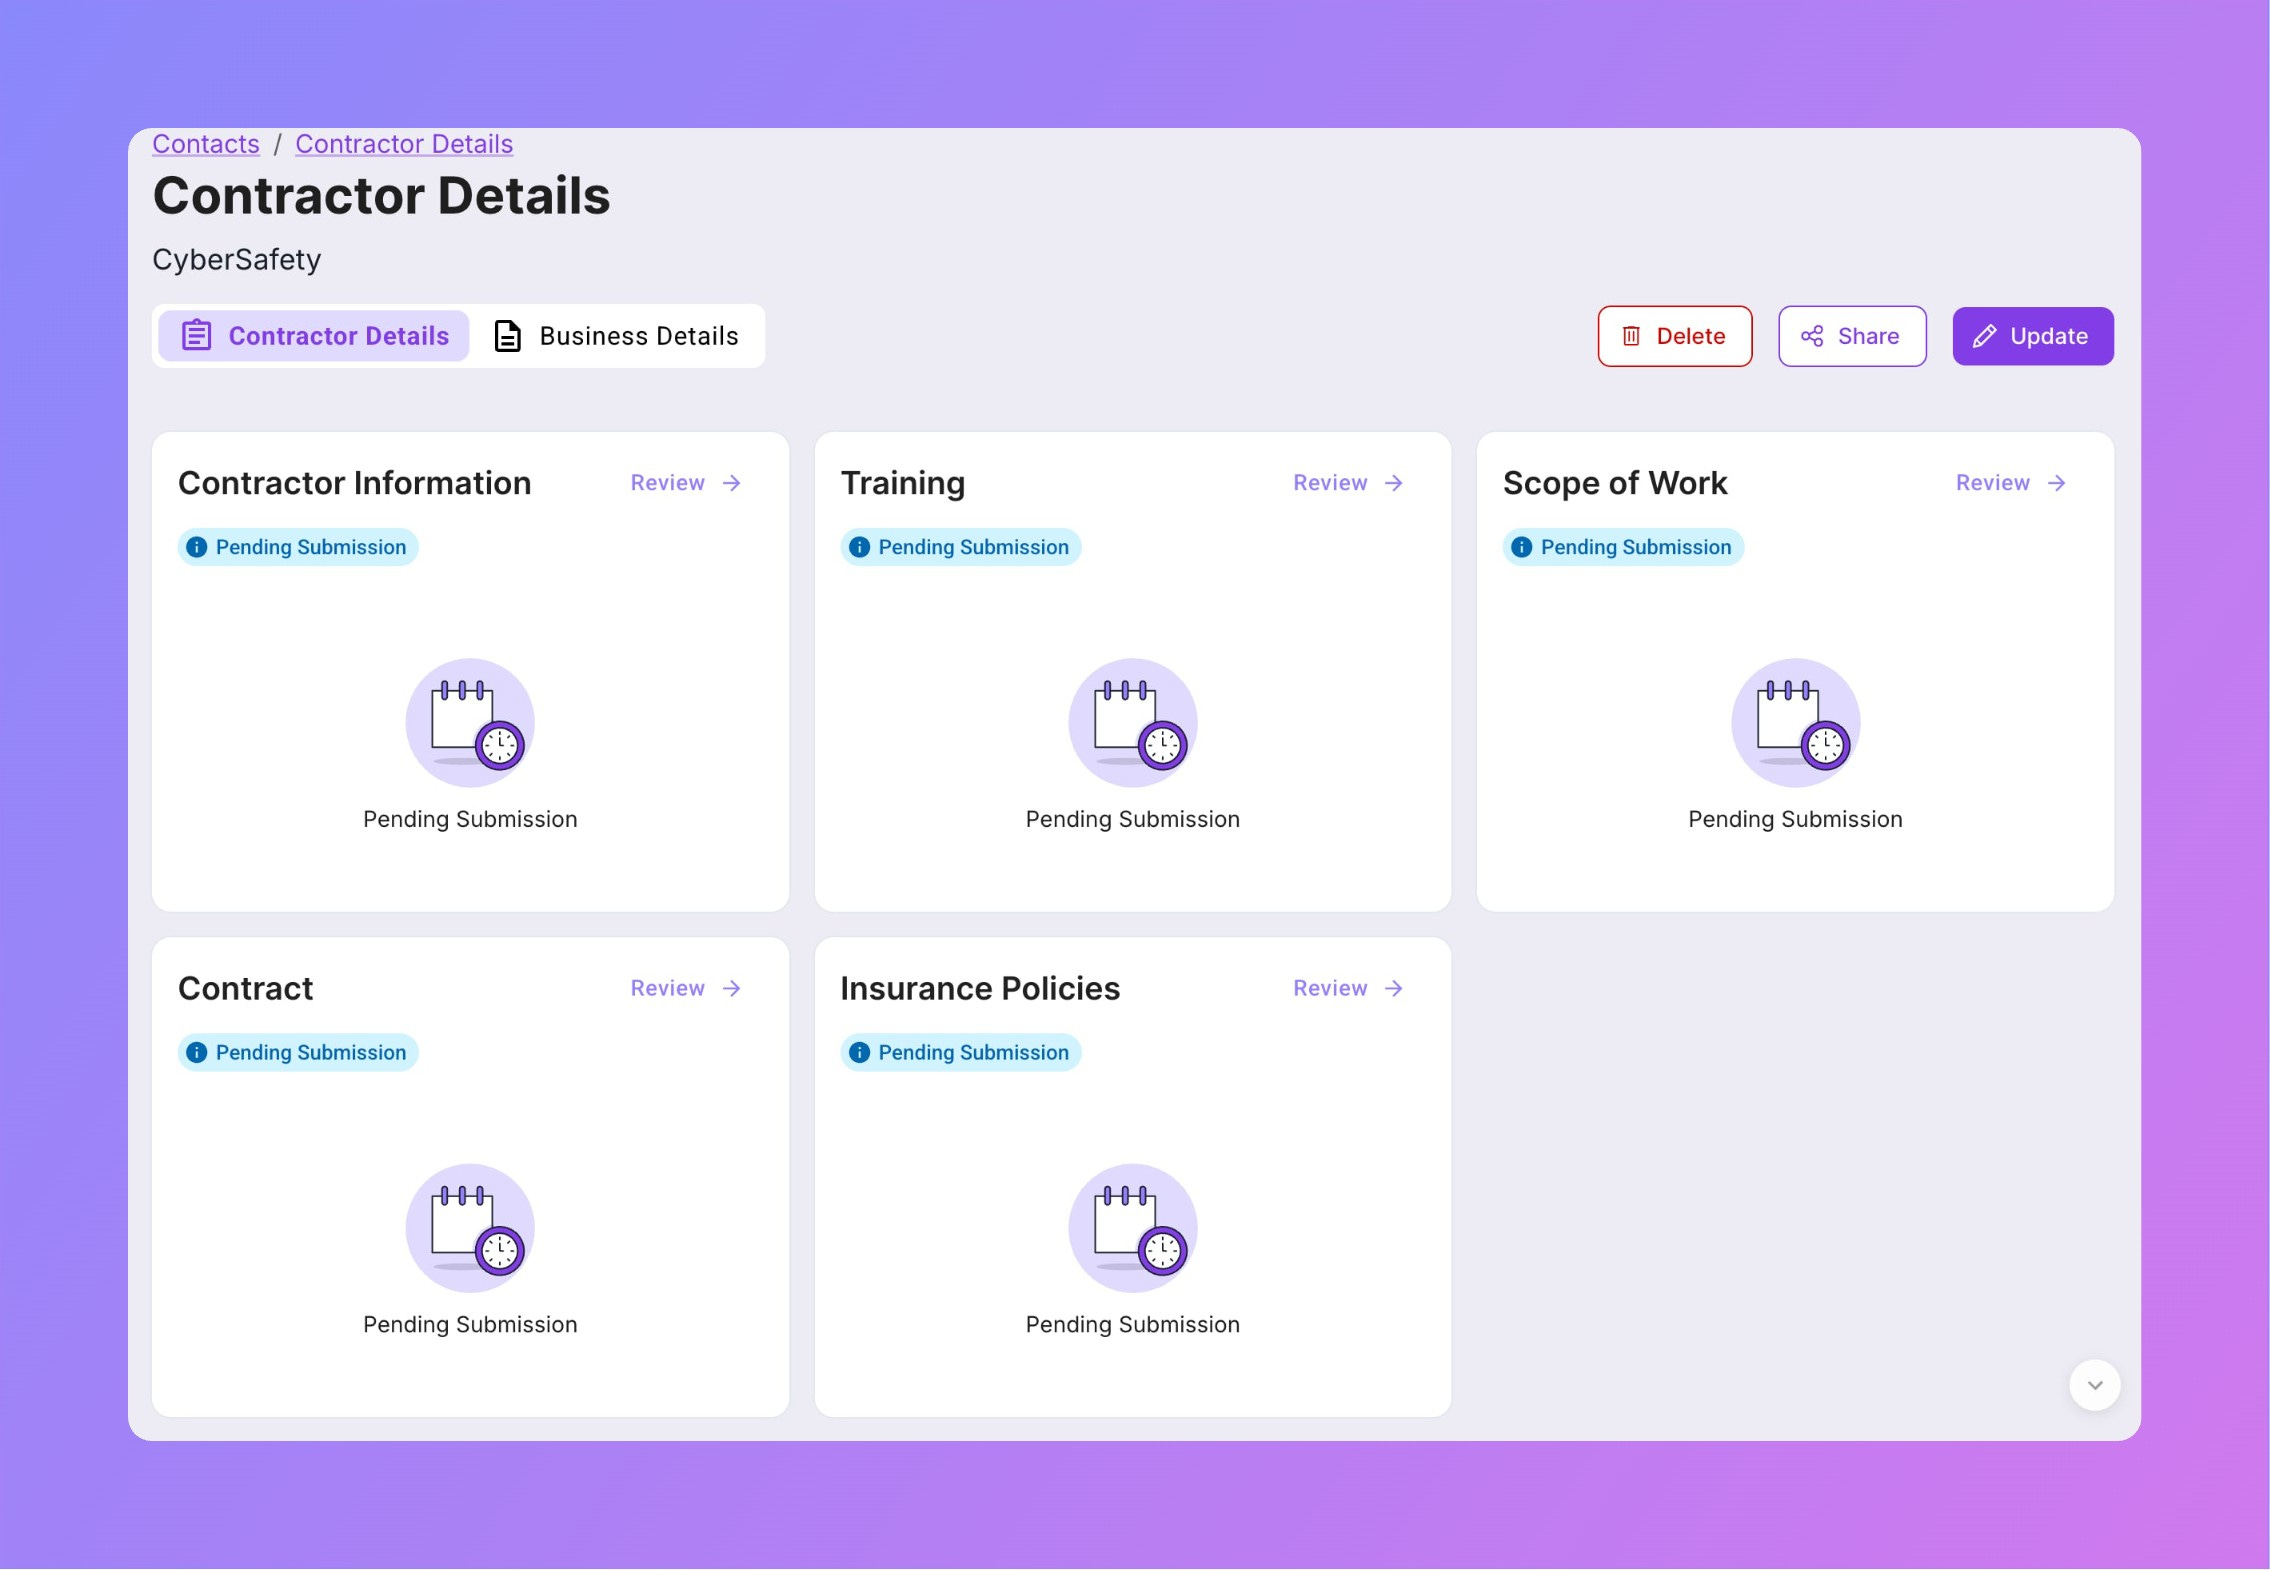Click the Scope of Work Pending Submission badge
2270x1570 pixels.
1623,547
